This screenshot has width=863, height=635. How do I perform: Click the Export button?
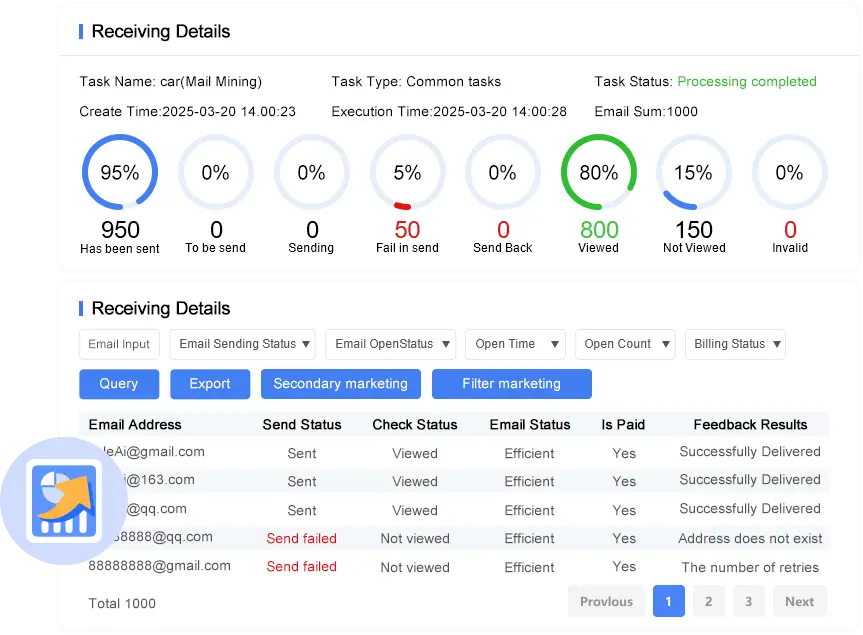[210, 384]
